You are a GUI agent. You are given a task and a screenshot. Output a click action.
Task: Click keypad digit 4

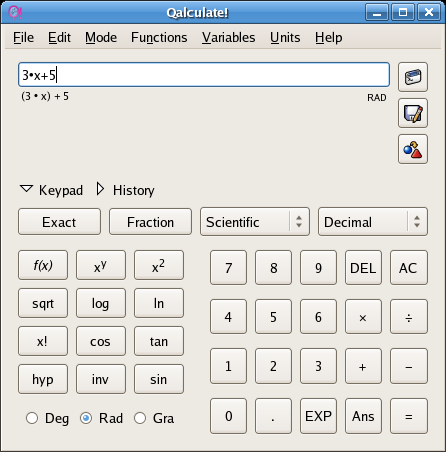pyautogui.click(x=229, y=317)
